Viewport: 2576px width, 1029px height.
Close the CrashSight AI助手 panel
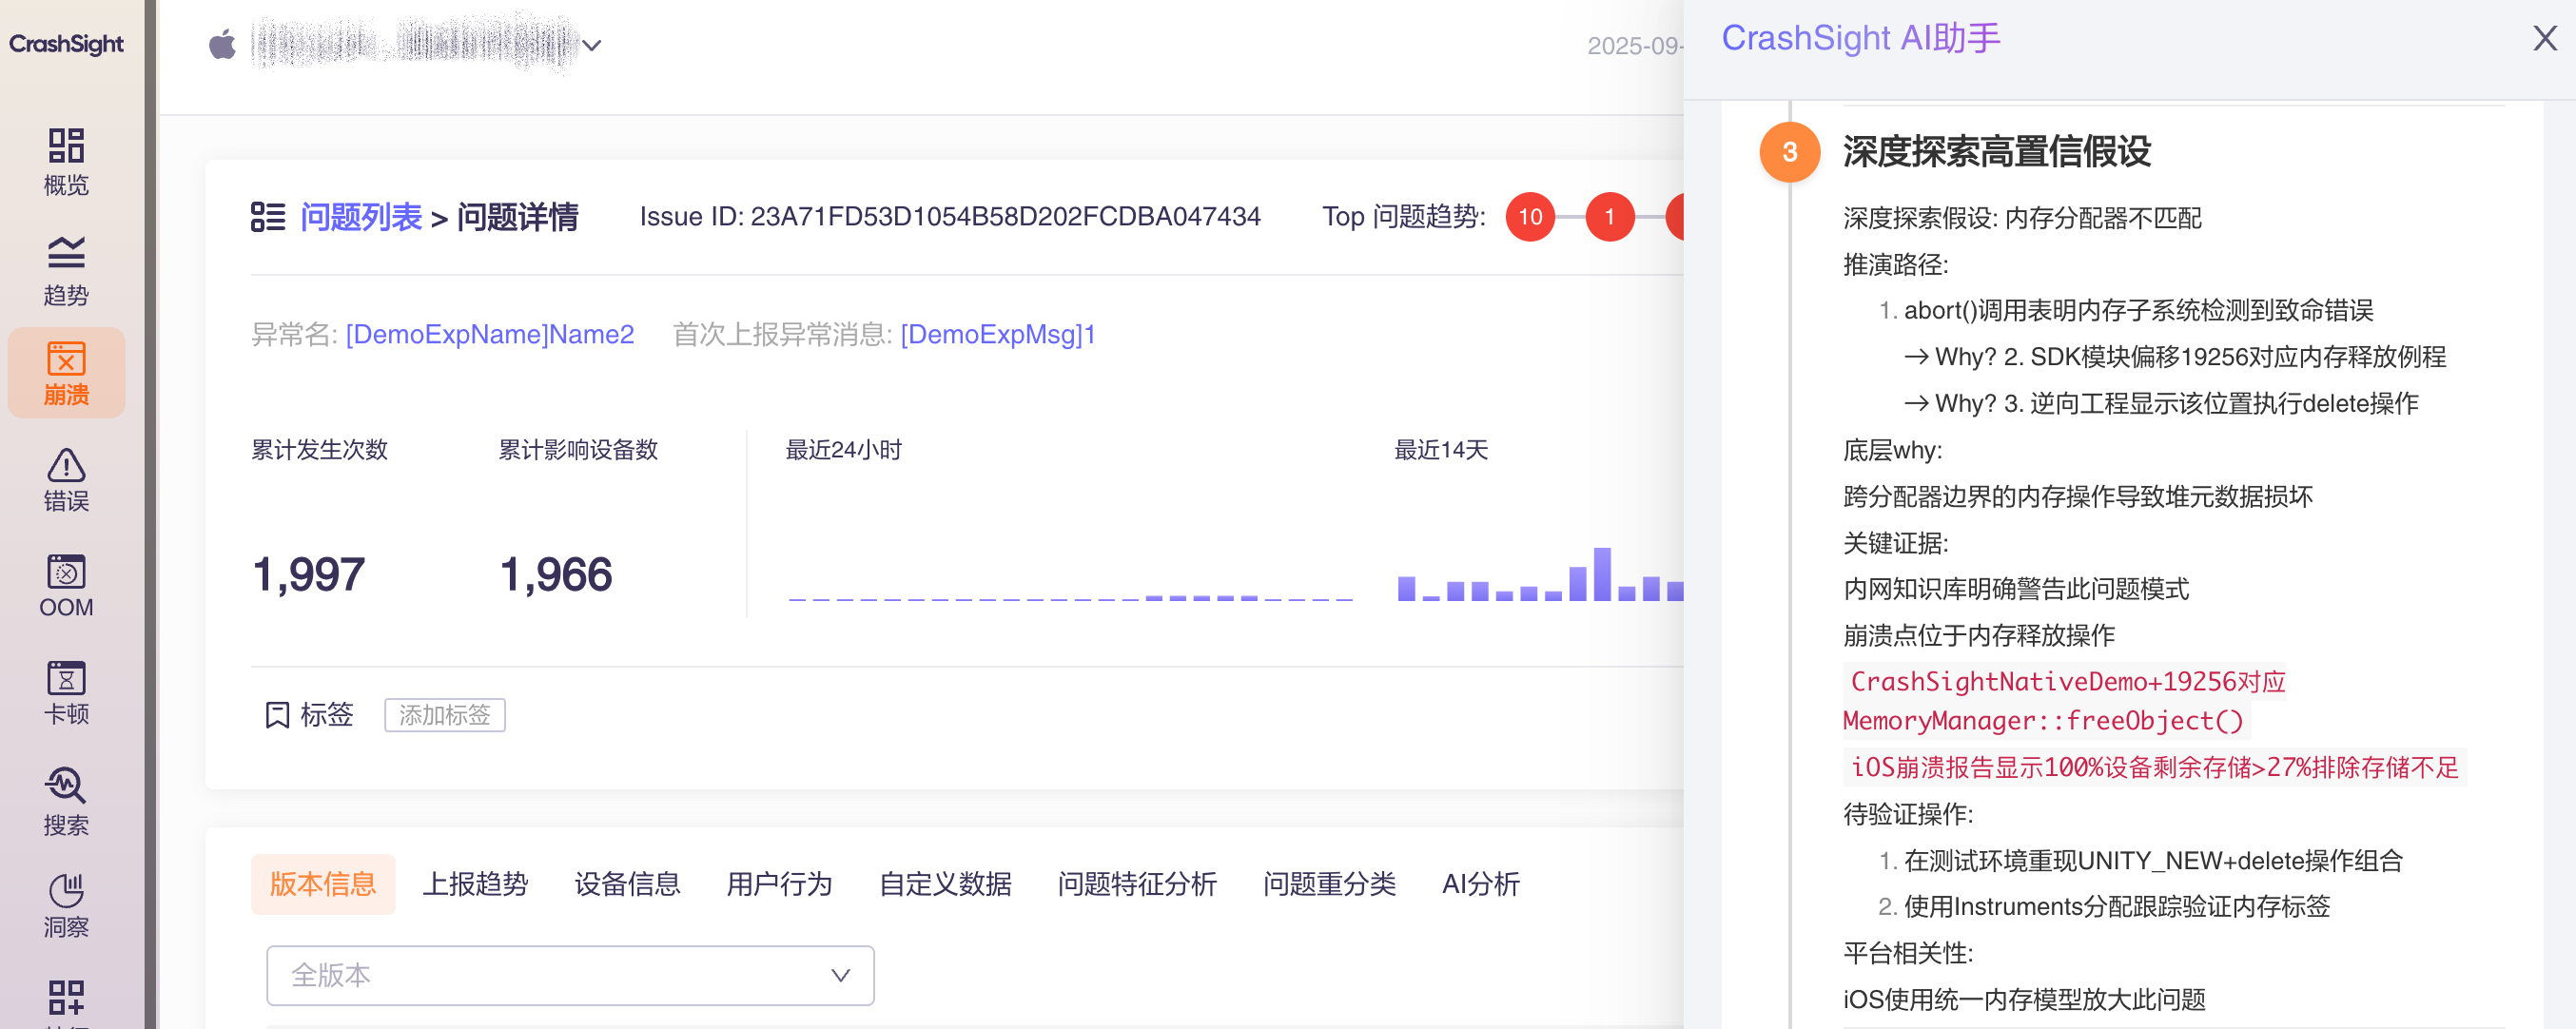(x=2545, y=39)
